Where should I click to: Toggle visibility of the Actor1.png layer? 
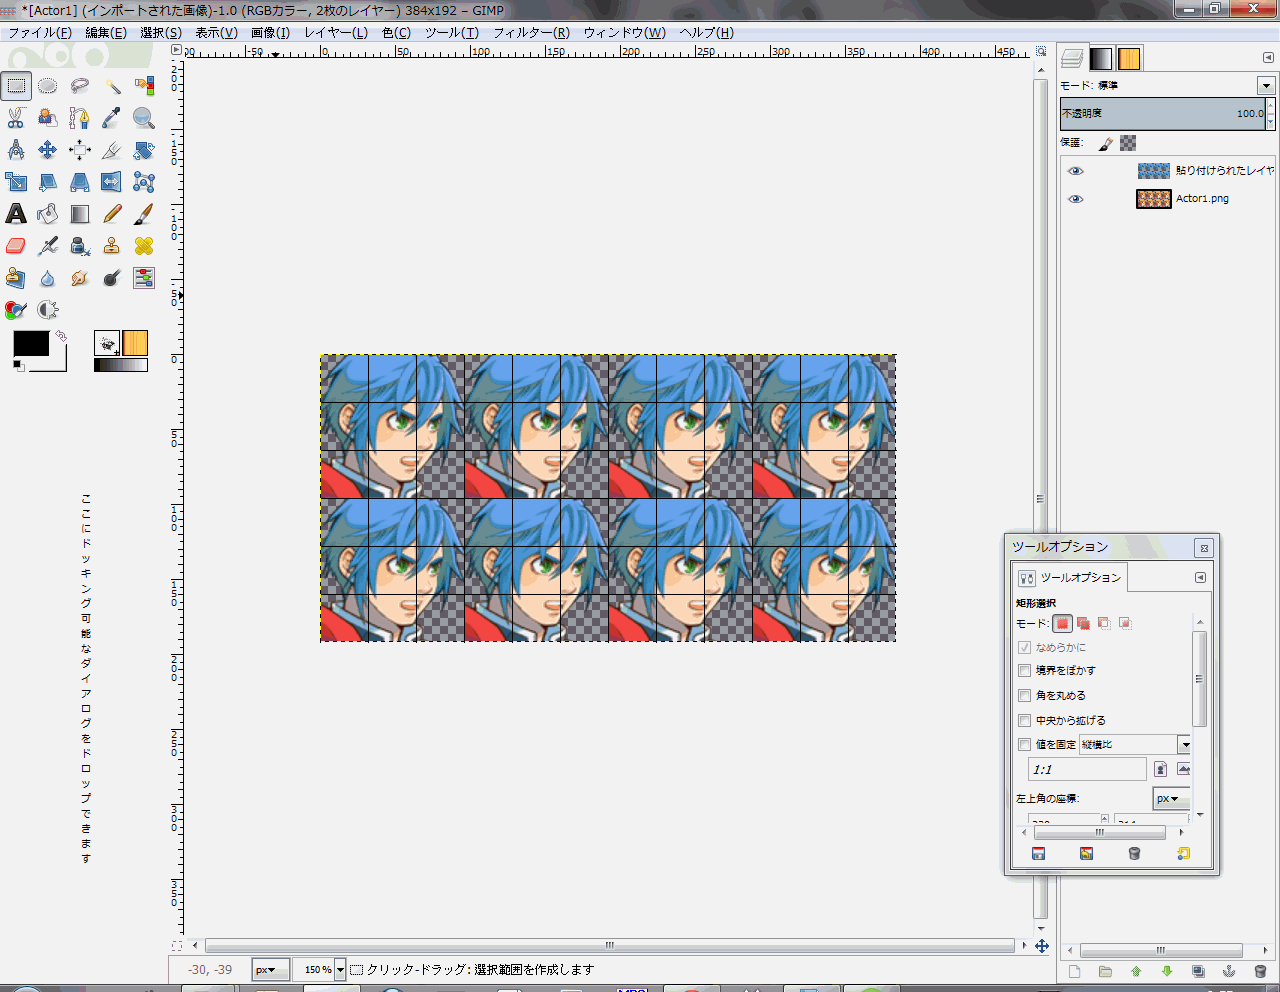click(x=1076, y=199)
